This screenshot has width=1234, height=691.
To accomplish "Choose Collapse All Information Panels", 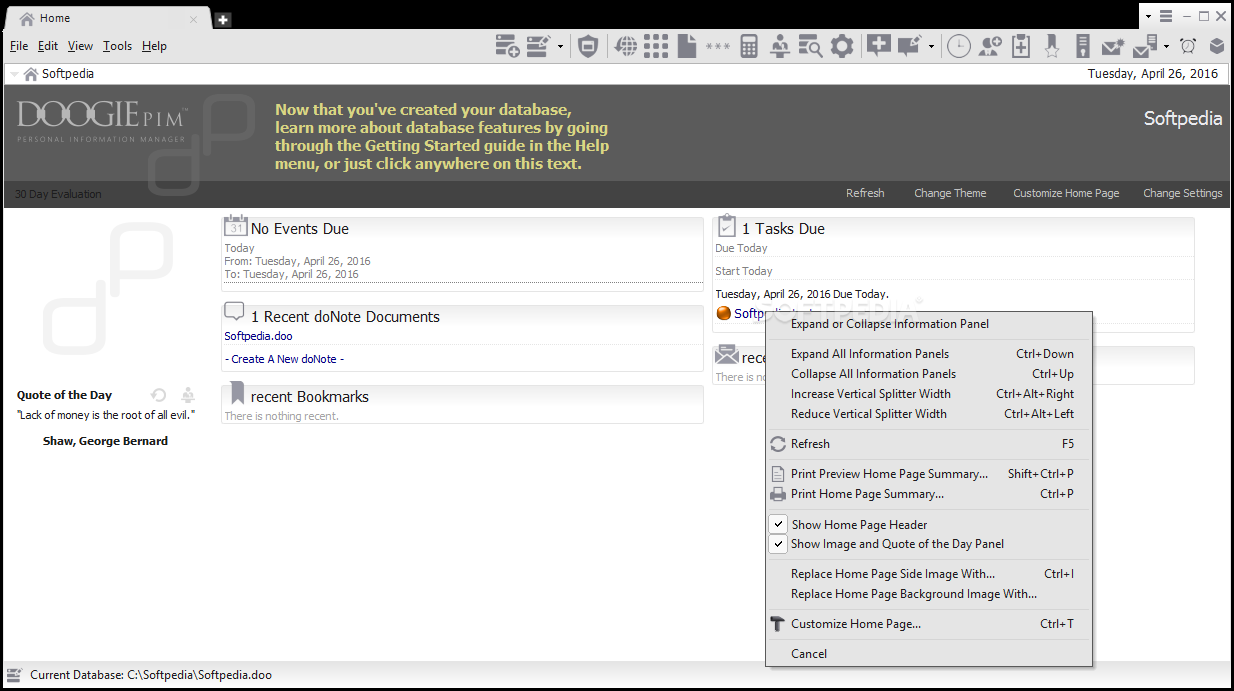I will tap(928, 373).
